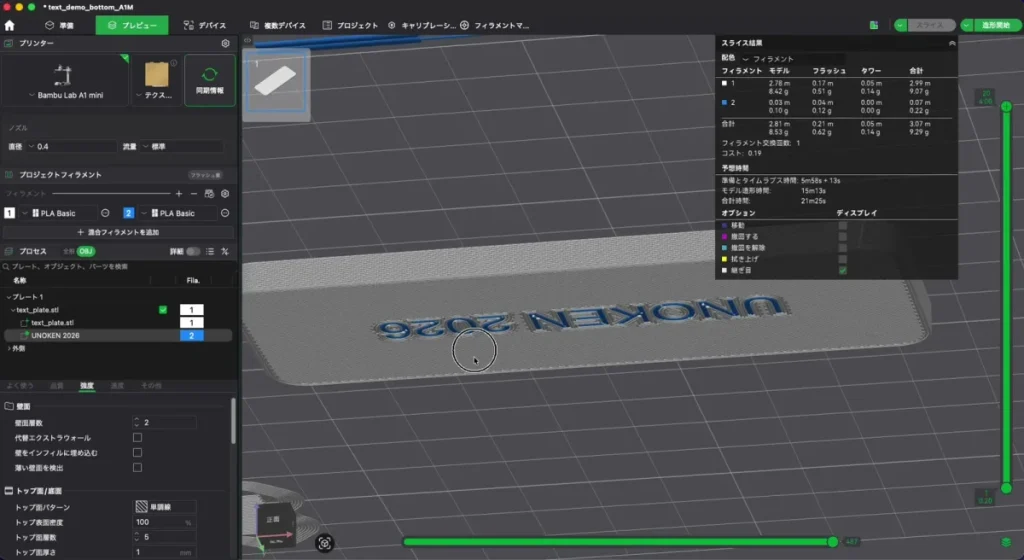Image resolution: width=1024 pixels, height=560 pixels.
Task: Click the object search field
Action: pos(118,266)
